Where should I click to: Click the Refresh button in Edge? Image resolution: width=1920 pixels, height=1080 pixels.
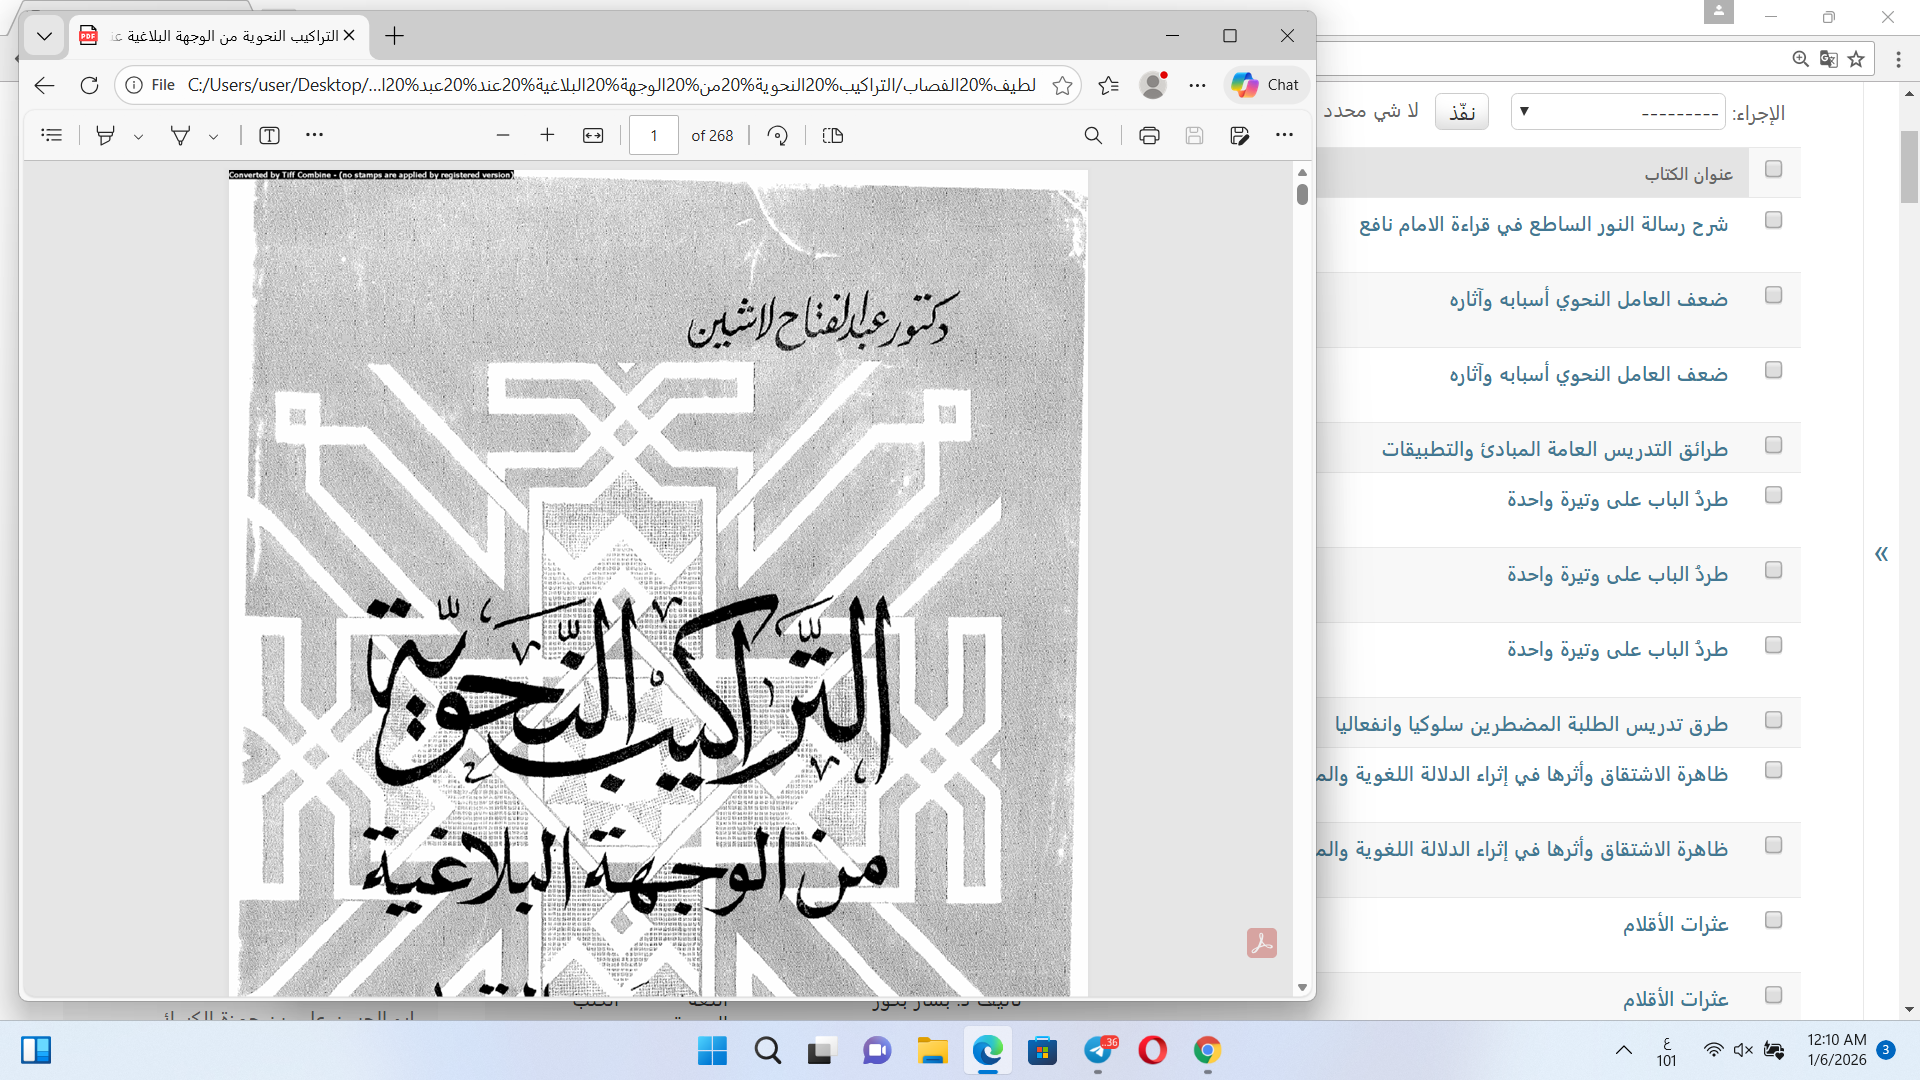tap(89, 85)
